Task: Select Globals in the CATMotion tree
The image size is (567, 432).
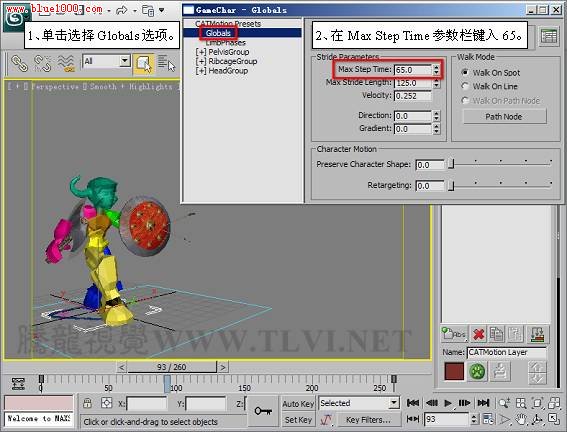Action: click(x=218, y=33)
